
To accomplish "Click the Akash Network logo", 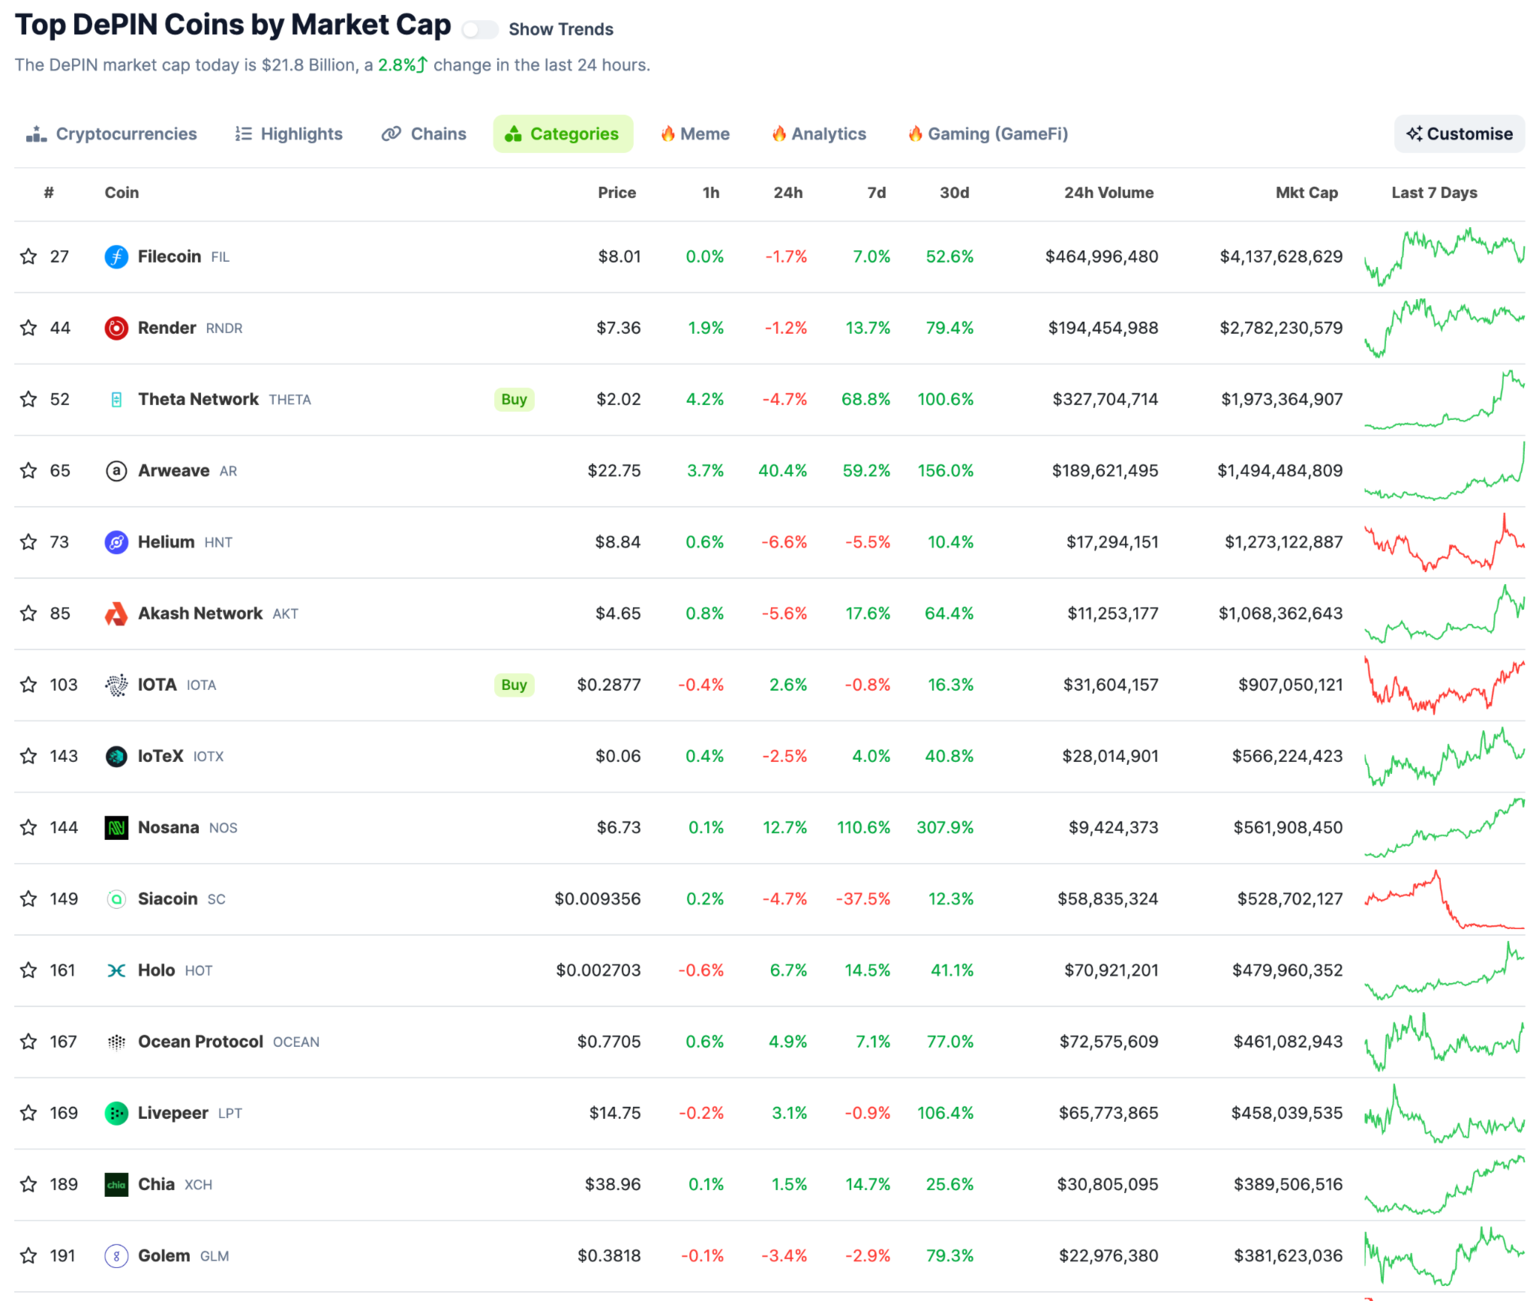I will [x=116, y=613].
